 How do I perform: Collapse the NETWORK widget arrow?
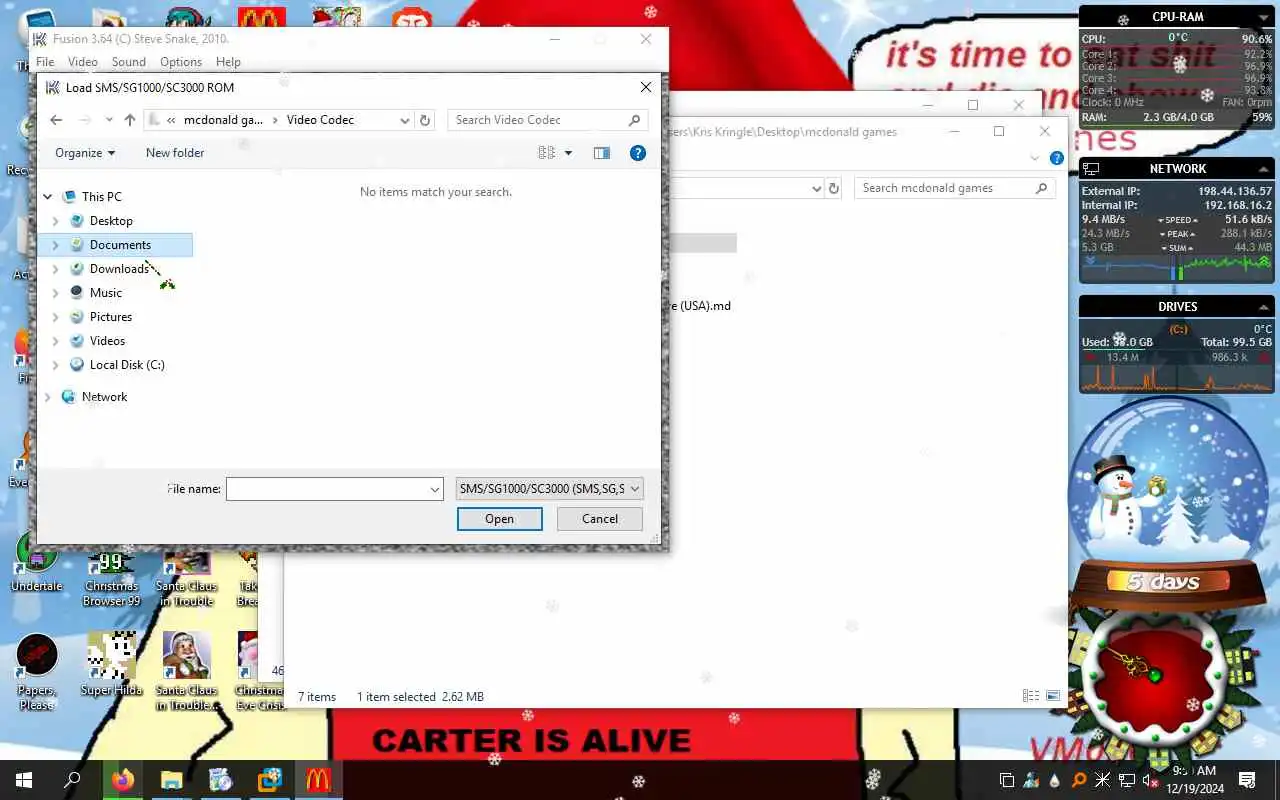[x=1264, y=169]
